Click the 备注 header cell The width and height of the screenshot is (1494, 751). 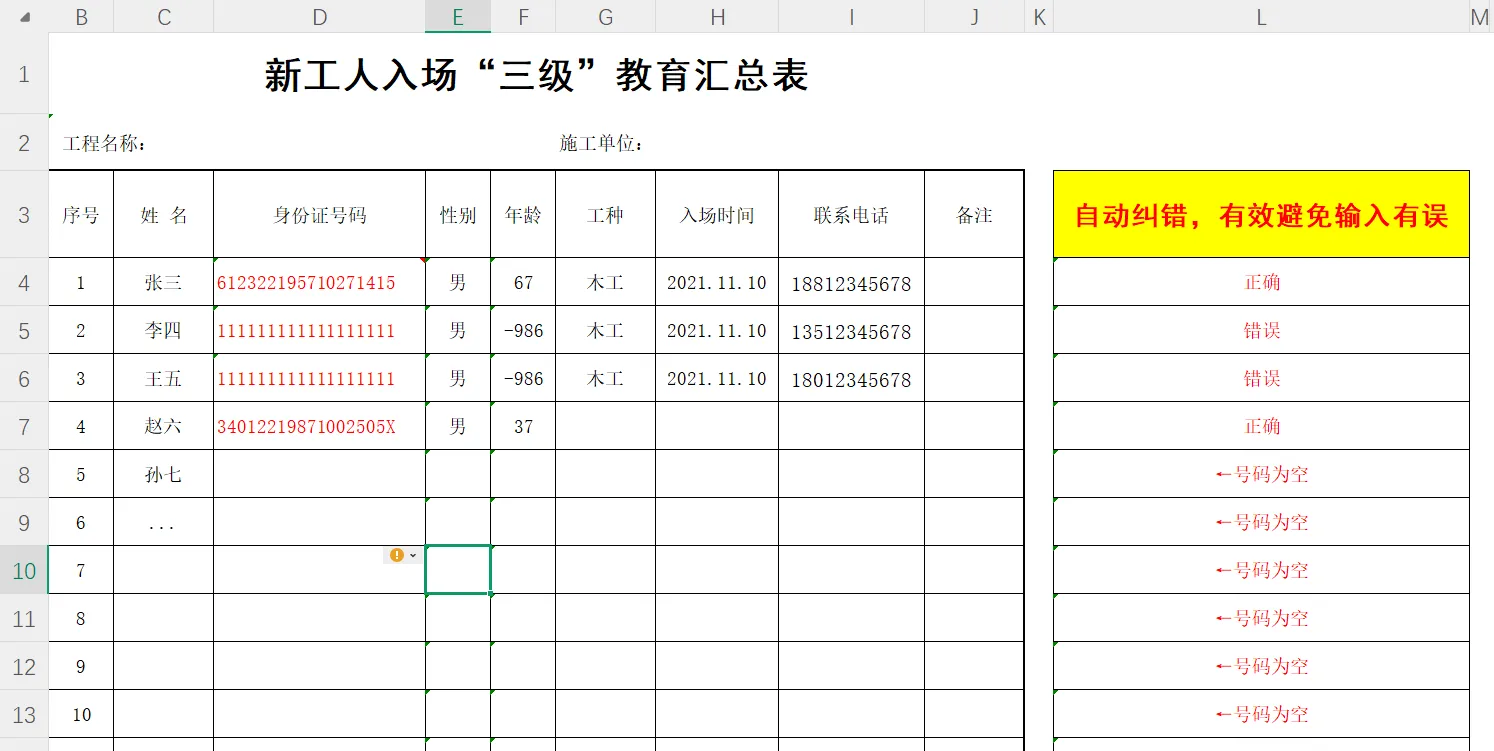pyautogui.click(x=975, y=215)
